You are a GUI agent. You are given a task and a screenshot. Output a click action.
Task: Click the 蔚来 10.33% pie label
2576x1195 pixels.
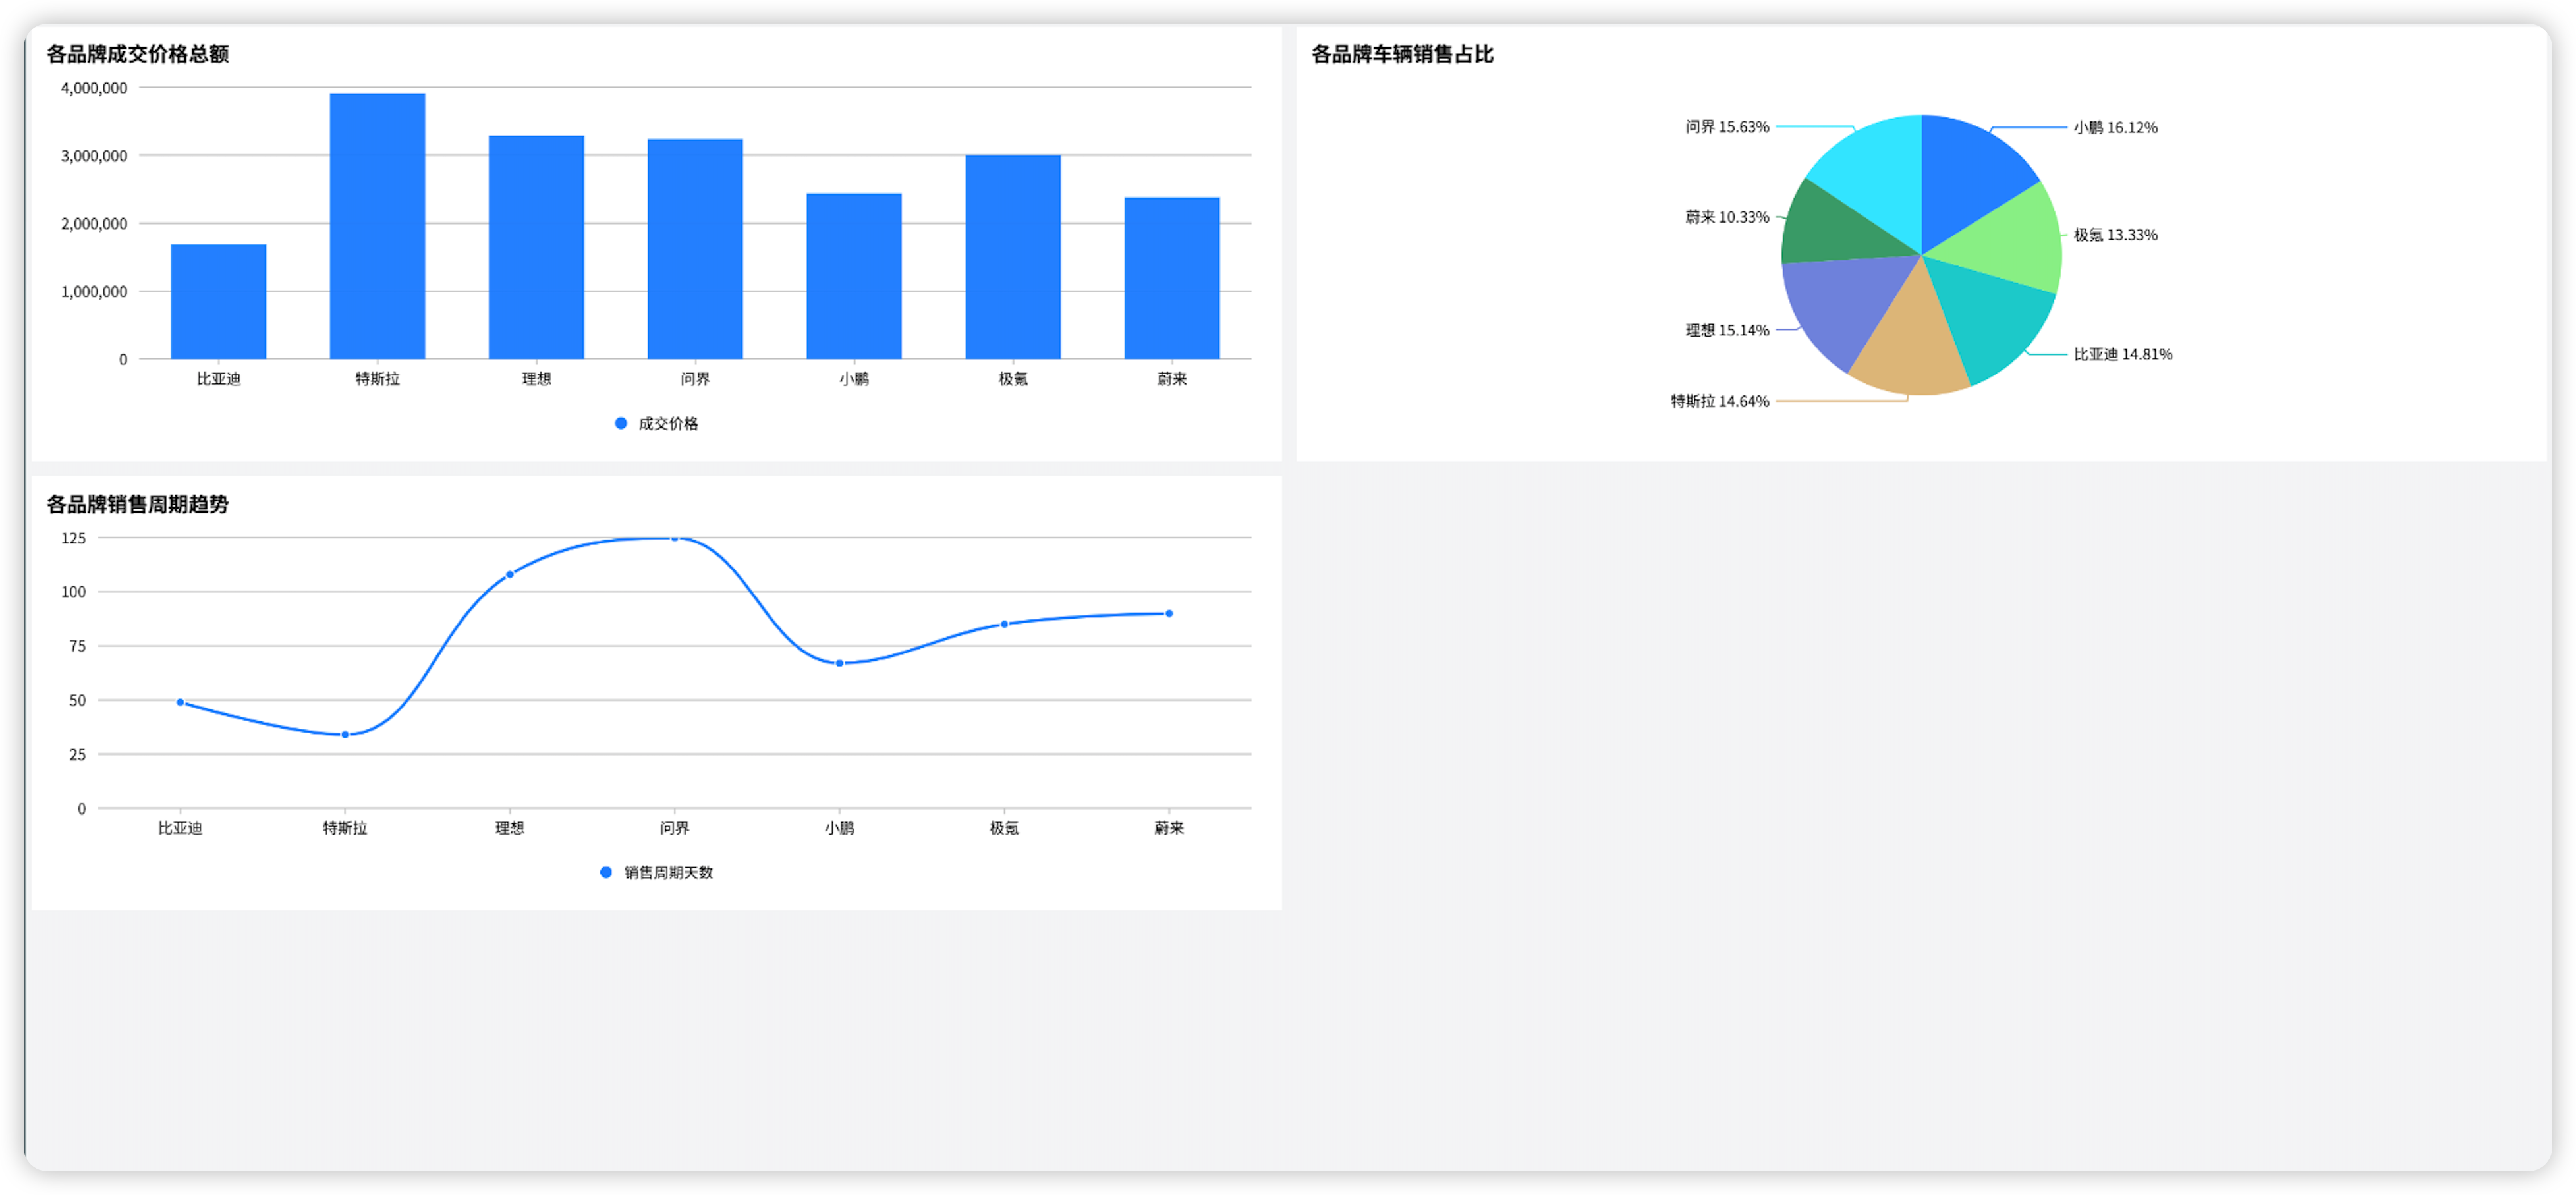click(1727, 217)
